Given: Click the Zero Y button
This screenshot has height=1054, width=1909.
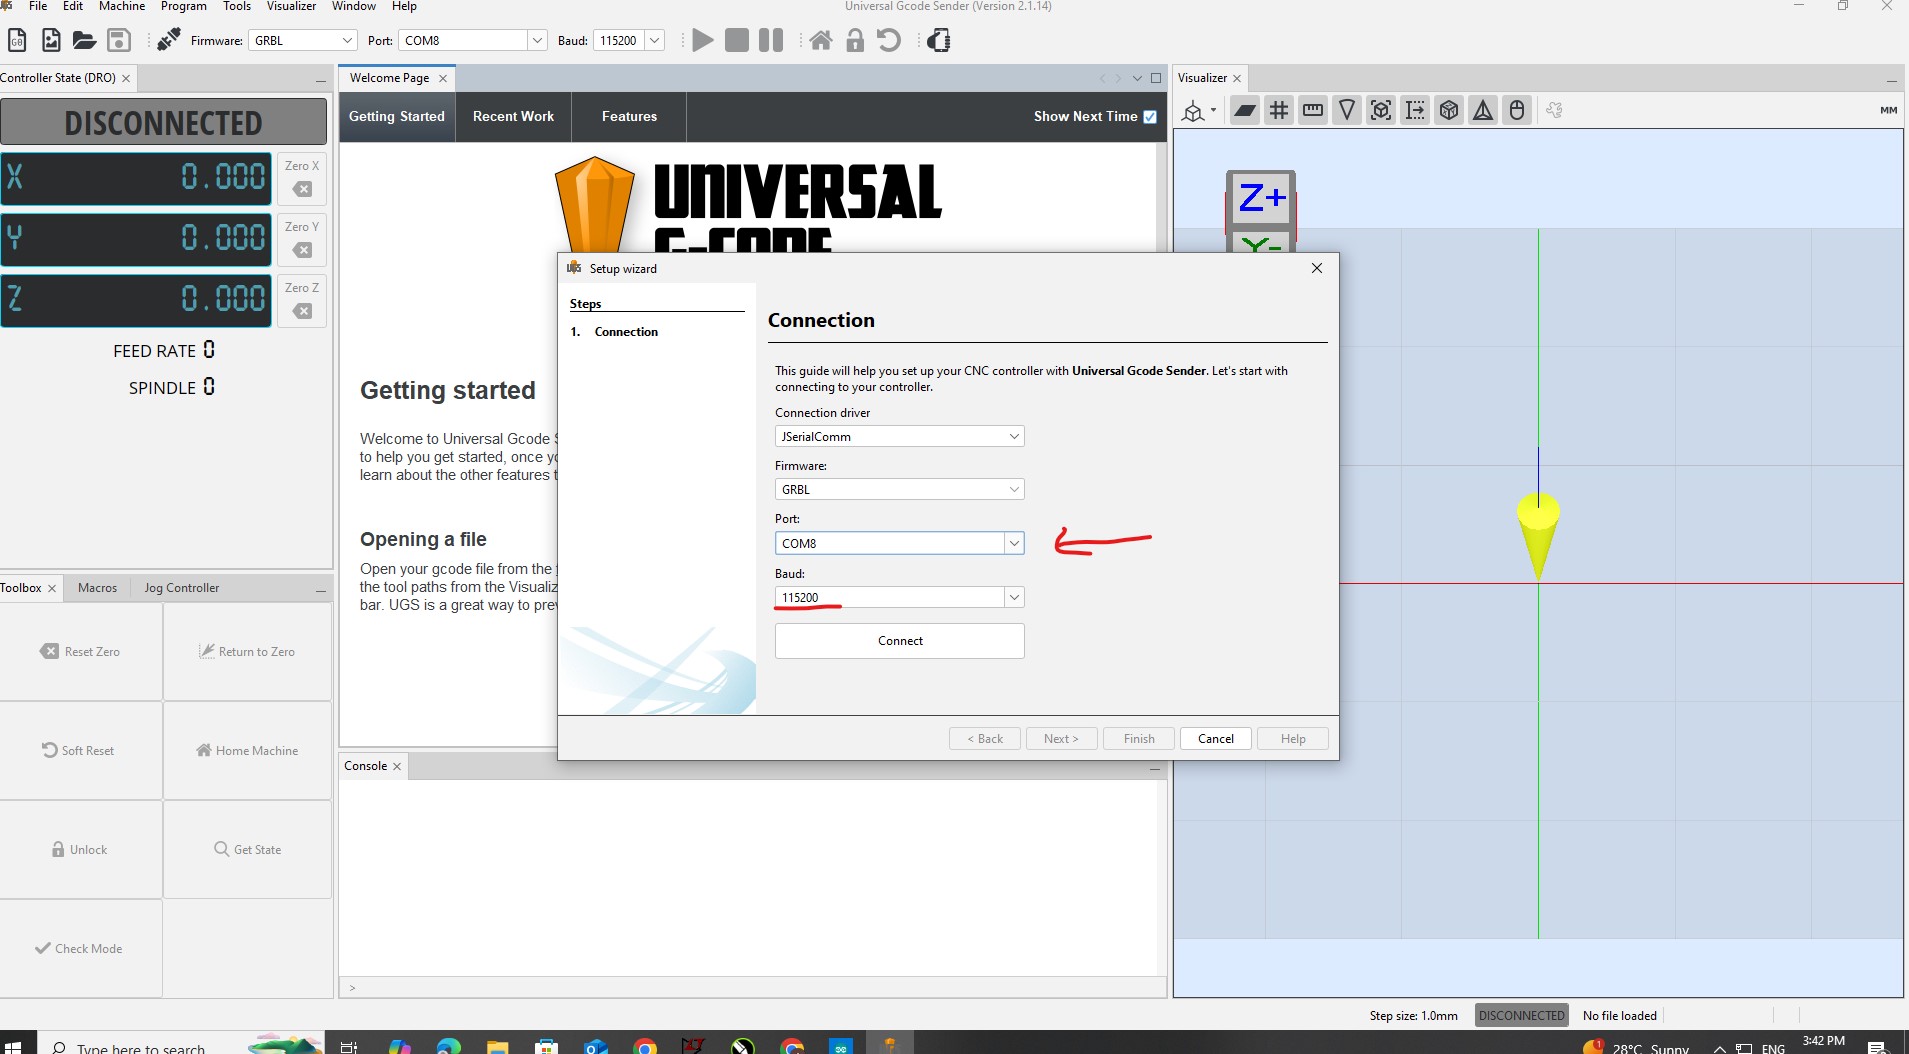Looking at the screenshot, I should point(302,238).
